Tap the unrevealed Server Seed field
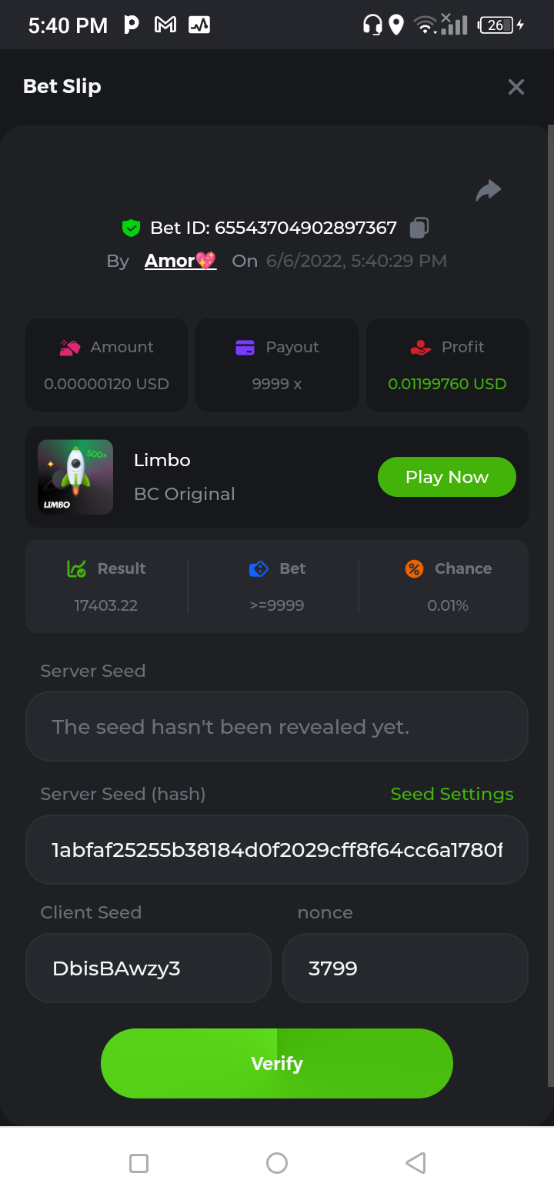 277,726
